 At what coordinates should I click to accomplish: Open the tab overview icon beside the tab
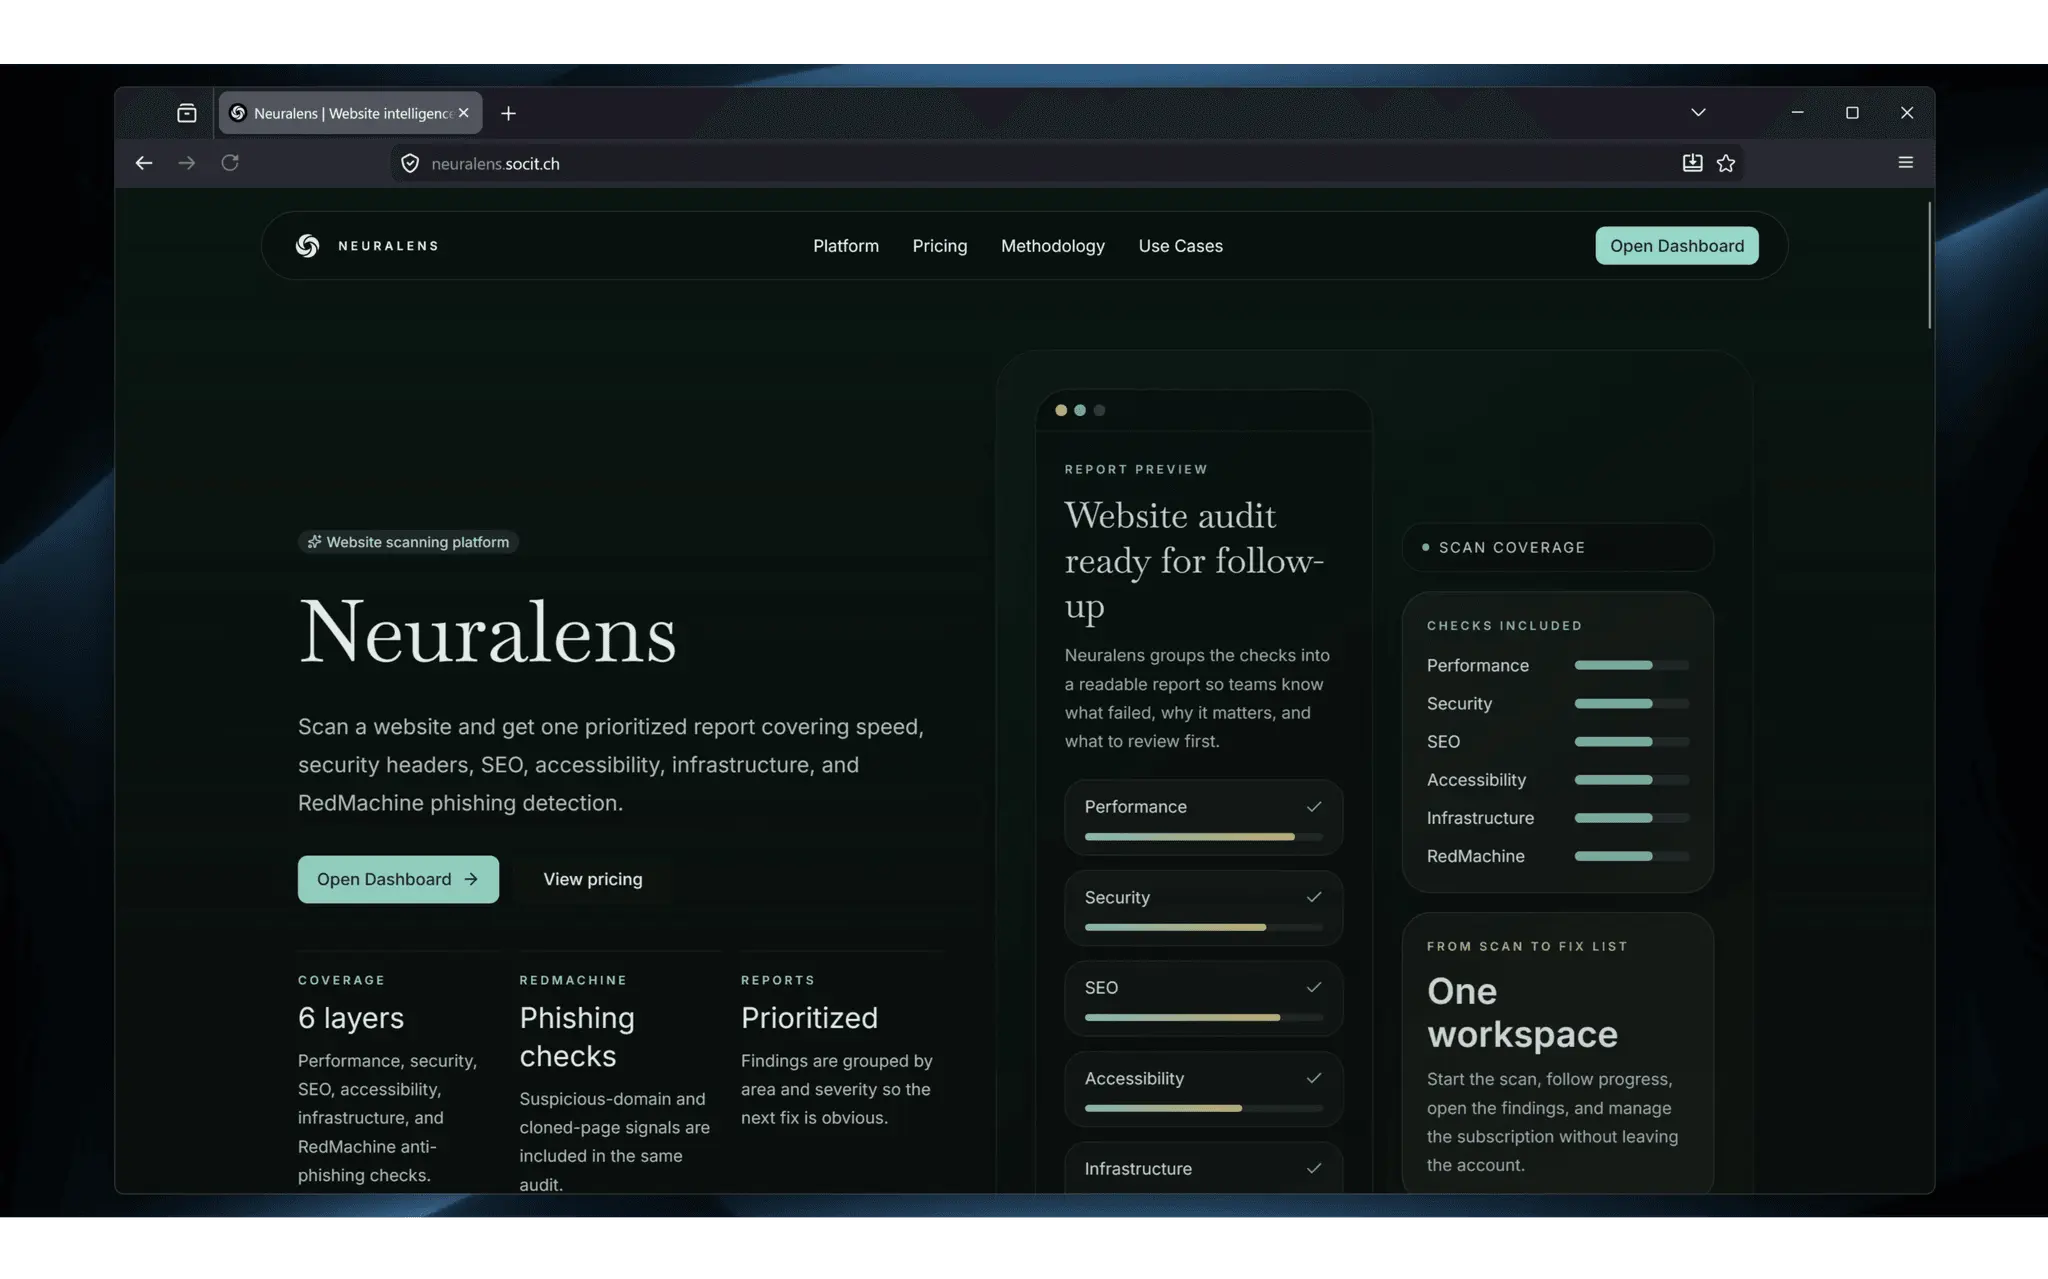pyautogui.click(x=187, y=113)
